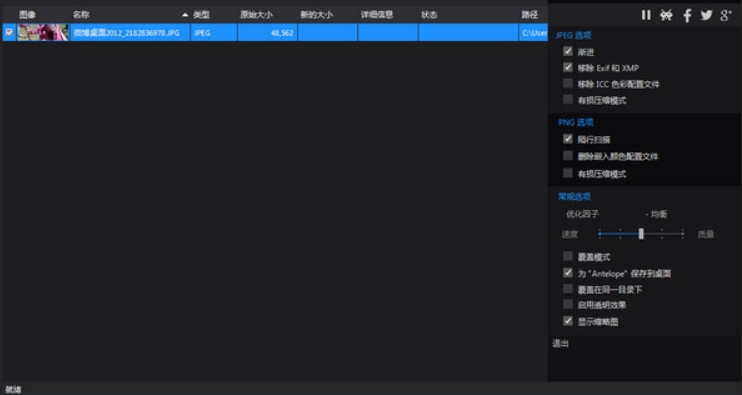Toggle the 渐进 JPEG checkbox

568,51
